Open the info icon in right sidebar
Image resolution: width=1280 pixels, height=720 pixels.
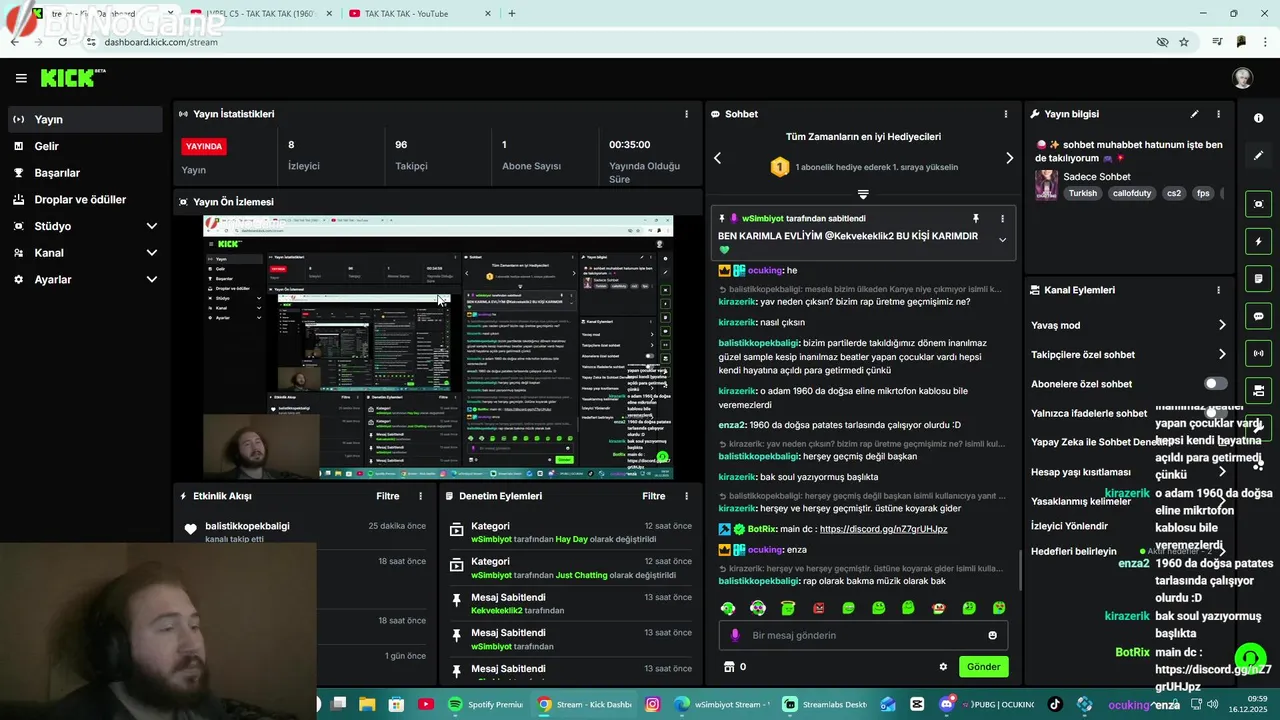1258,118
